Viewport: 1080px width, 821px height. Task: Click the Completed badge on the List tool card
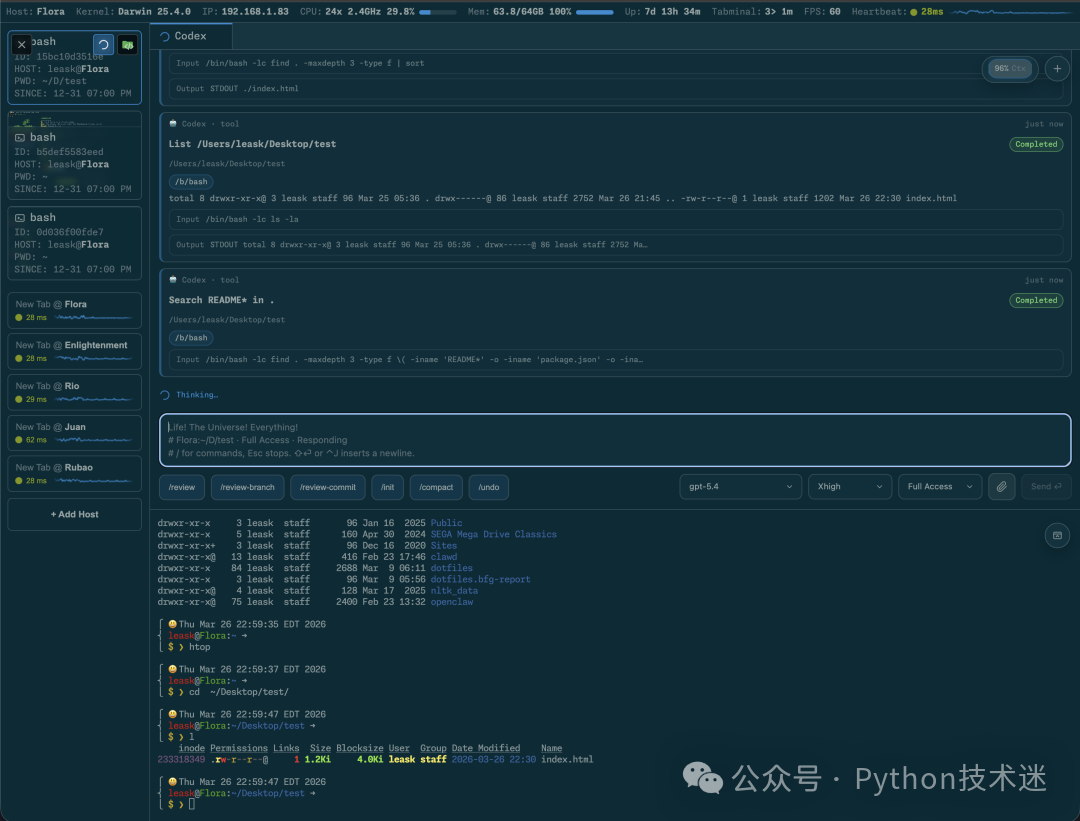point(1036,144)
